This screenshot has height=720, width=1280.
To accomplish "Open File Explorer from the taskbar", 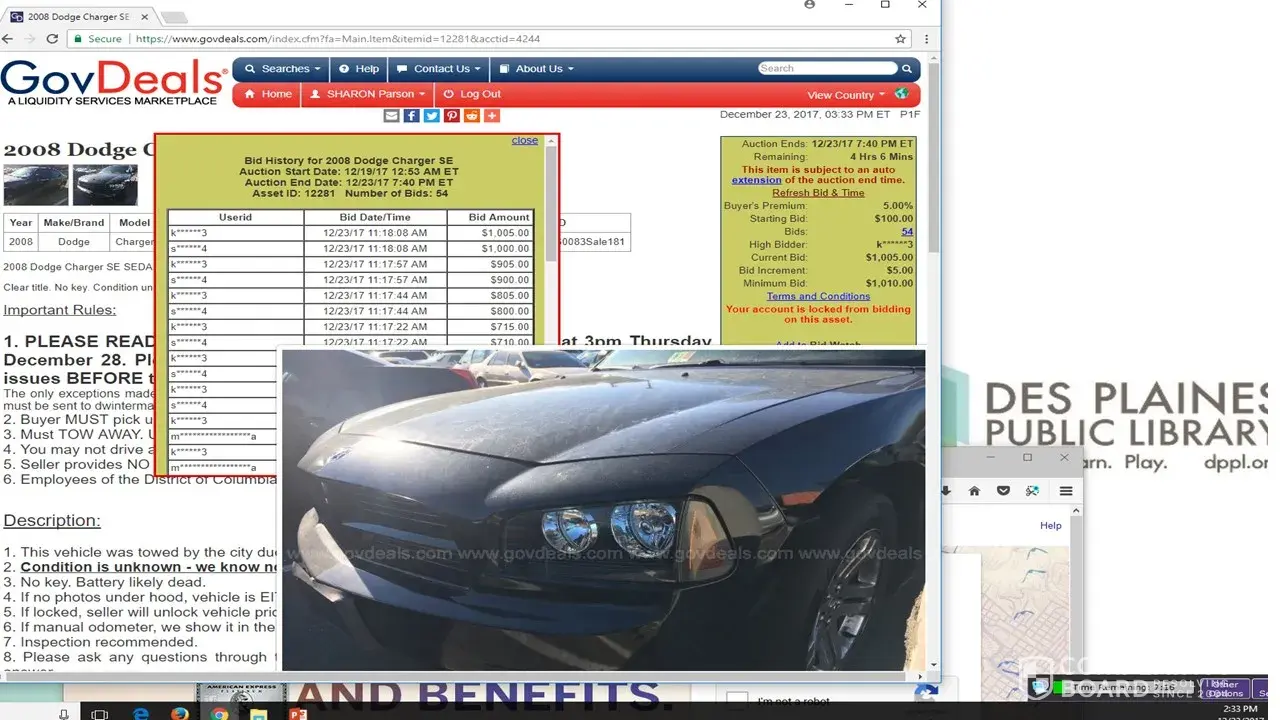I will pyautogui.click(x=258, y=714).
